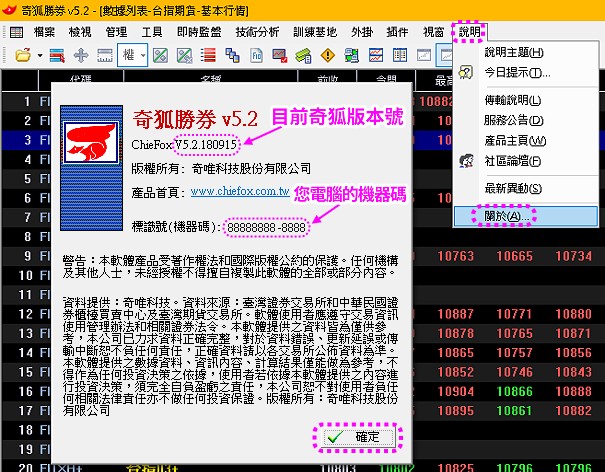
Task: Click machine code 88888888-8888
Action: click(266, 228)
